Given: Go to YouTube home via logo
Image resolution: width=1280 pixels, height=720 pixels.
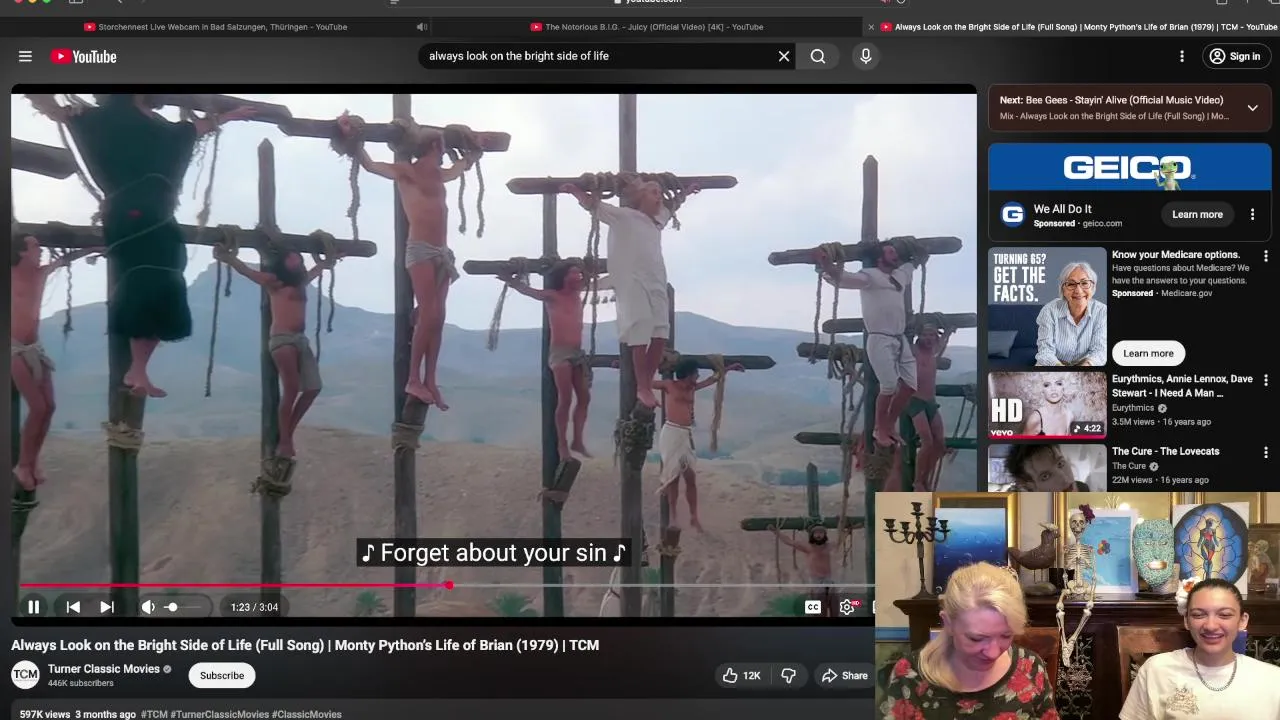Looking at the screenshot, I should point(84,57).
